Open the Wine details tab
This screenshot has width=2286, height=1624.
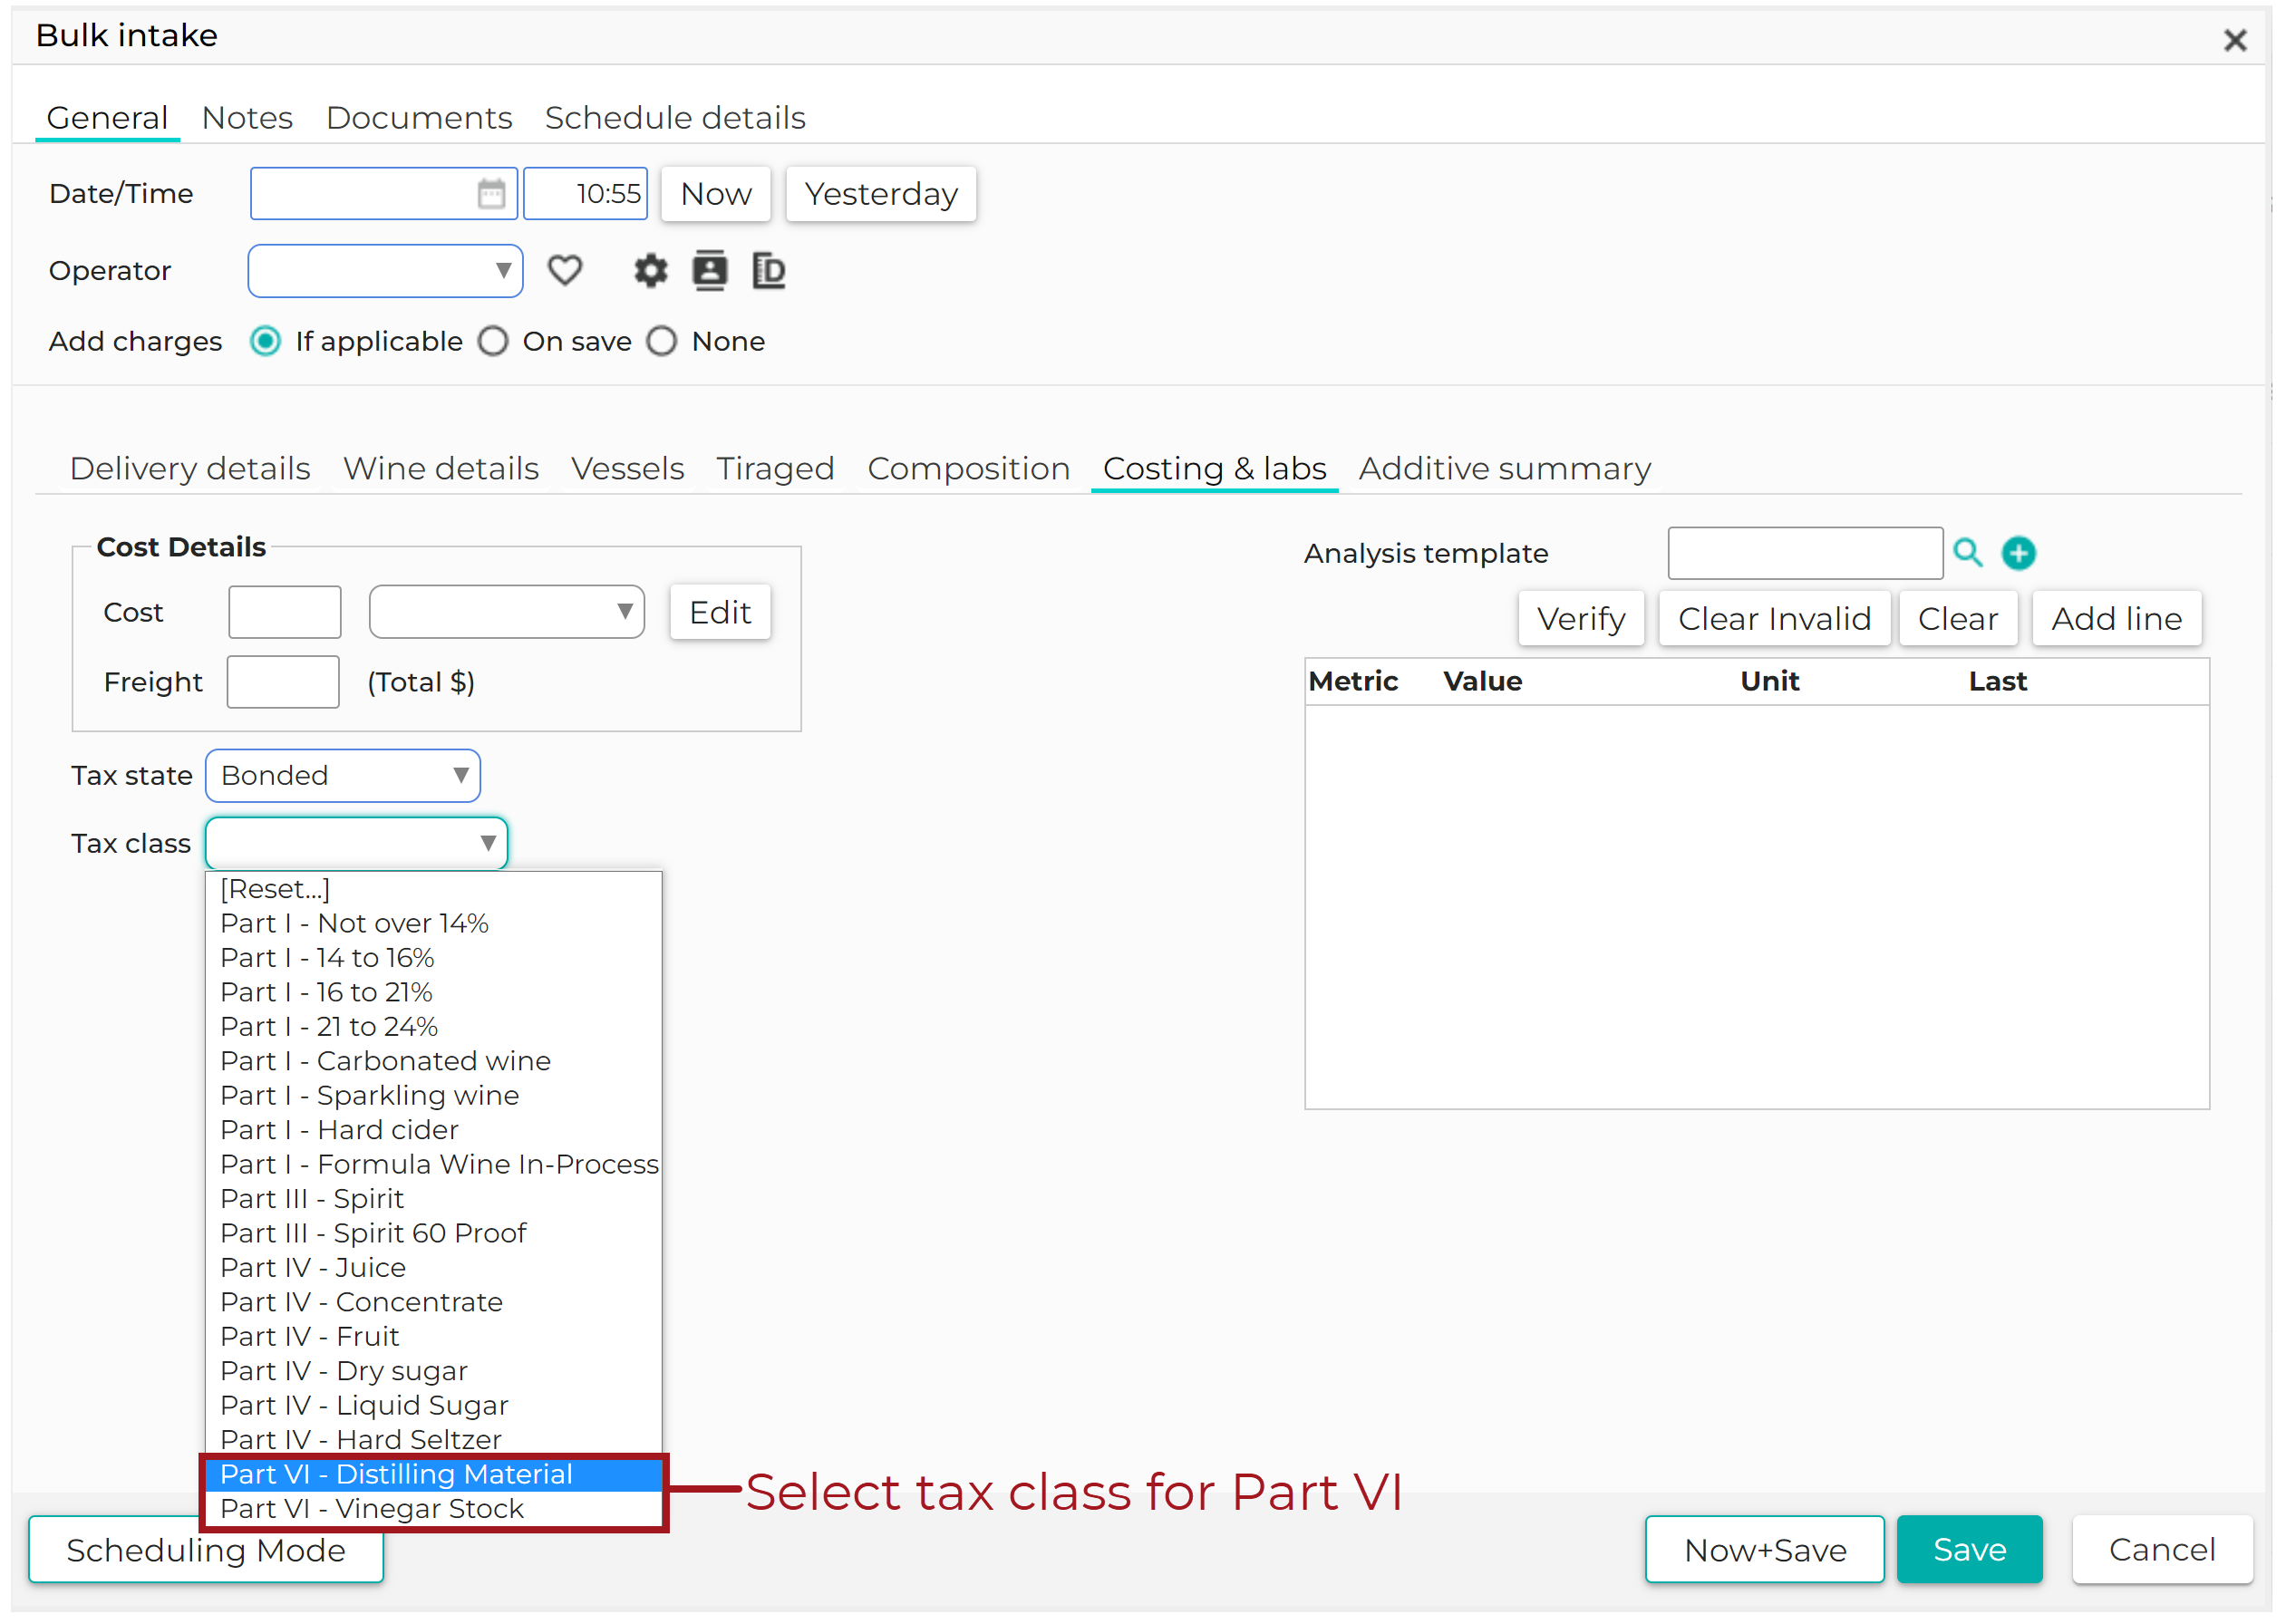pos(441,469)
